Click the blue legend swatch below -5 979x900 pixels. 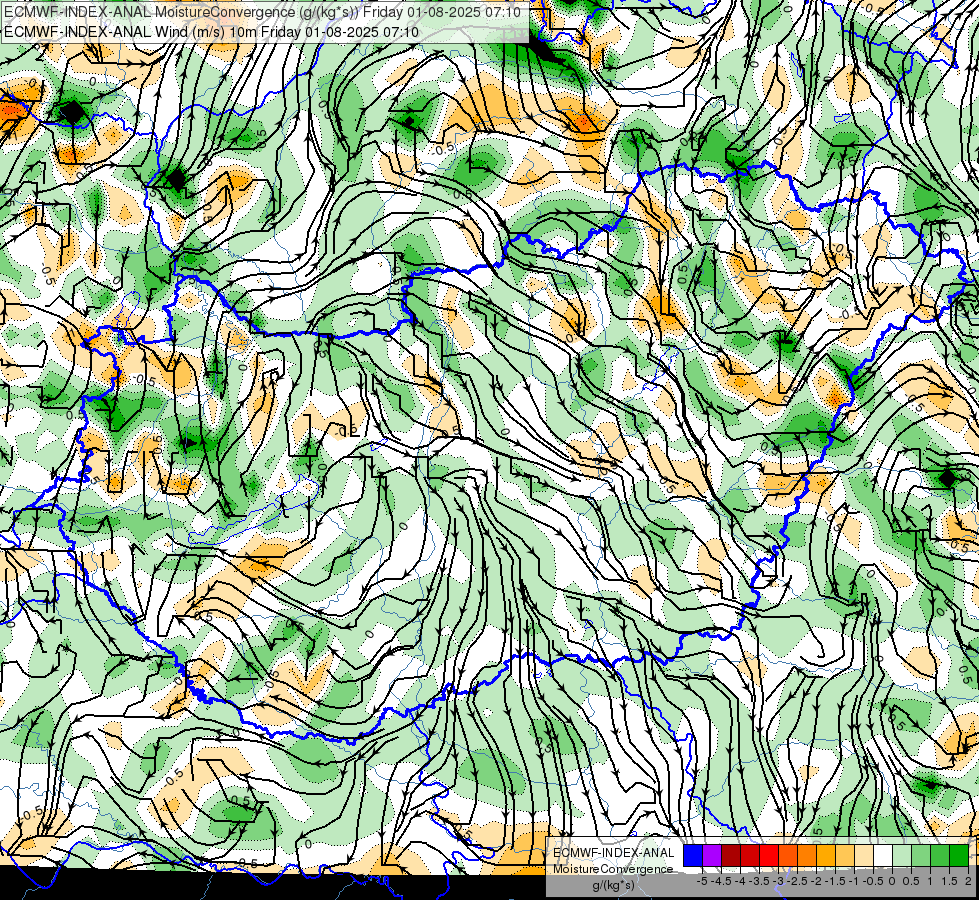tap(693, 856)
